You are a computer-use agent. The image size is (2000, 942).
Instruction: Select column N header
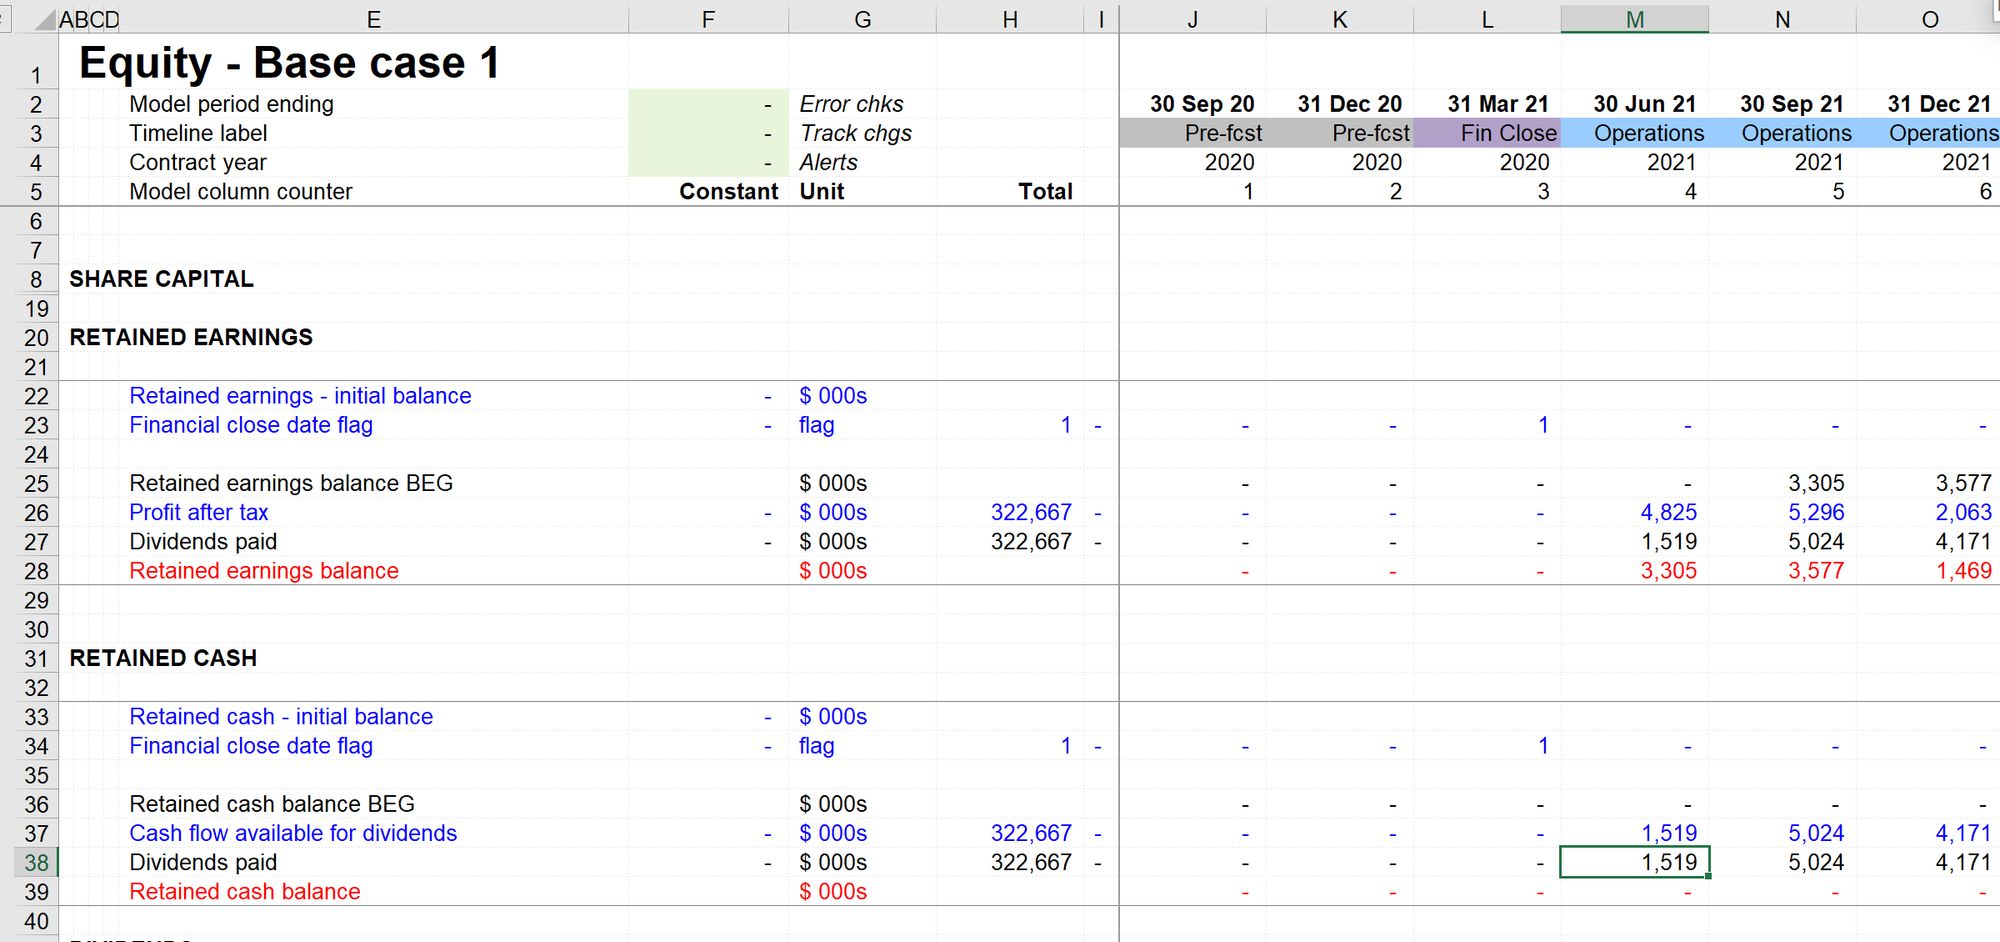[1782, 19]
